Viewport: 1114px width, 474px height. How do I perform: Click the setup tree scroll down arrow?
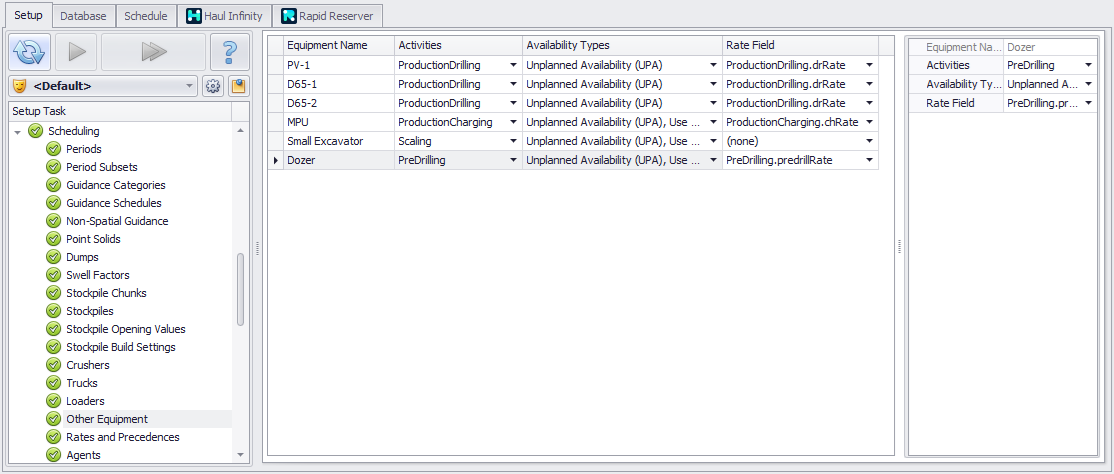(x=240, y=455)
